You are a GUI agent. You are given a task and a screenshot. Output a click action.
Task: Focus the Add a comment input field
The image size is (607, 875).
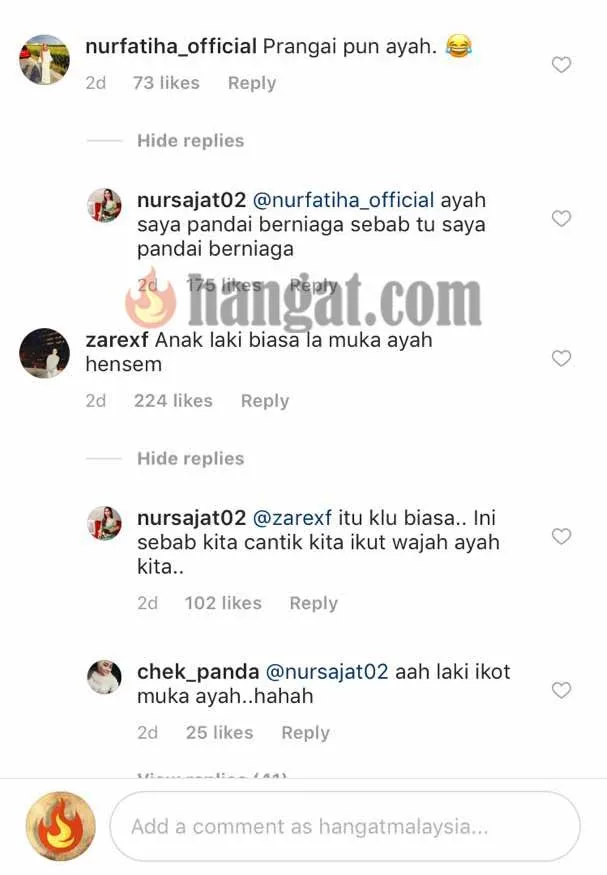coord(345,826)
